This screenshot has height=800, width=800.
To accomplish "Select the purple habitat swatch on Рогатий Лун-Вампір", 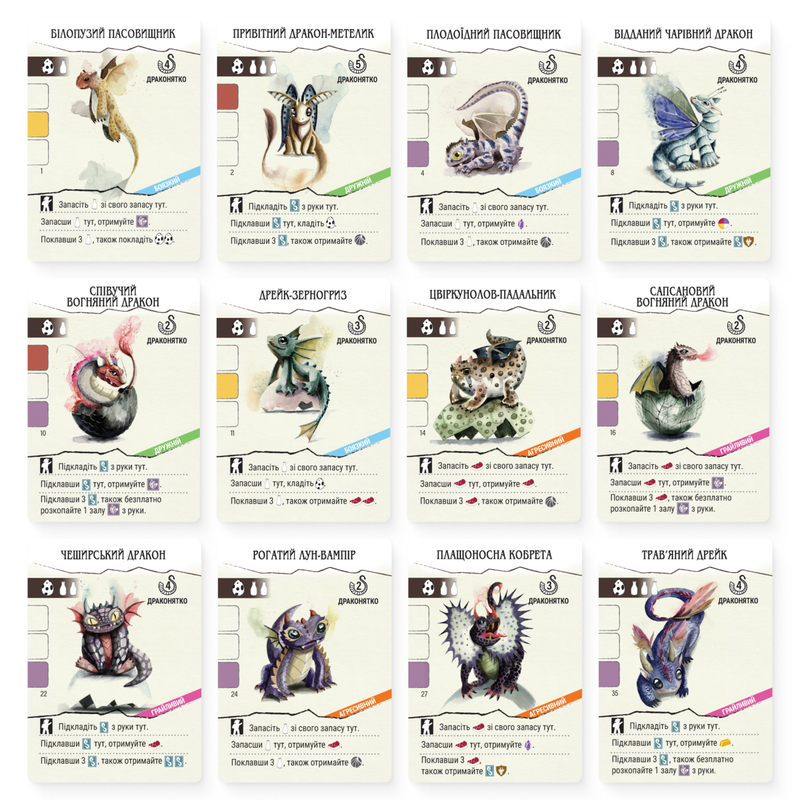I will click(x=229, y=675).
